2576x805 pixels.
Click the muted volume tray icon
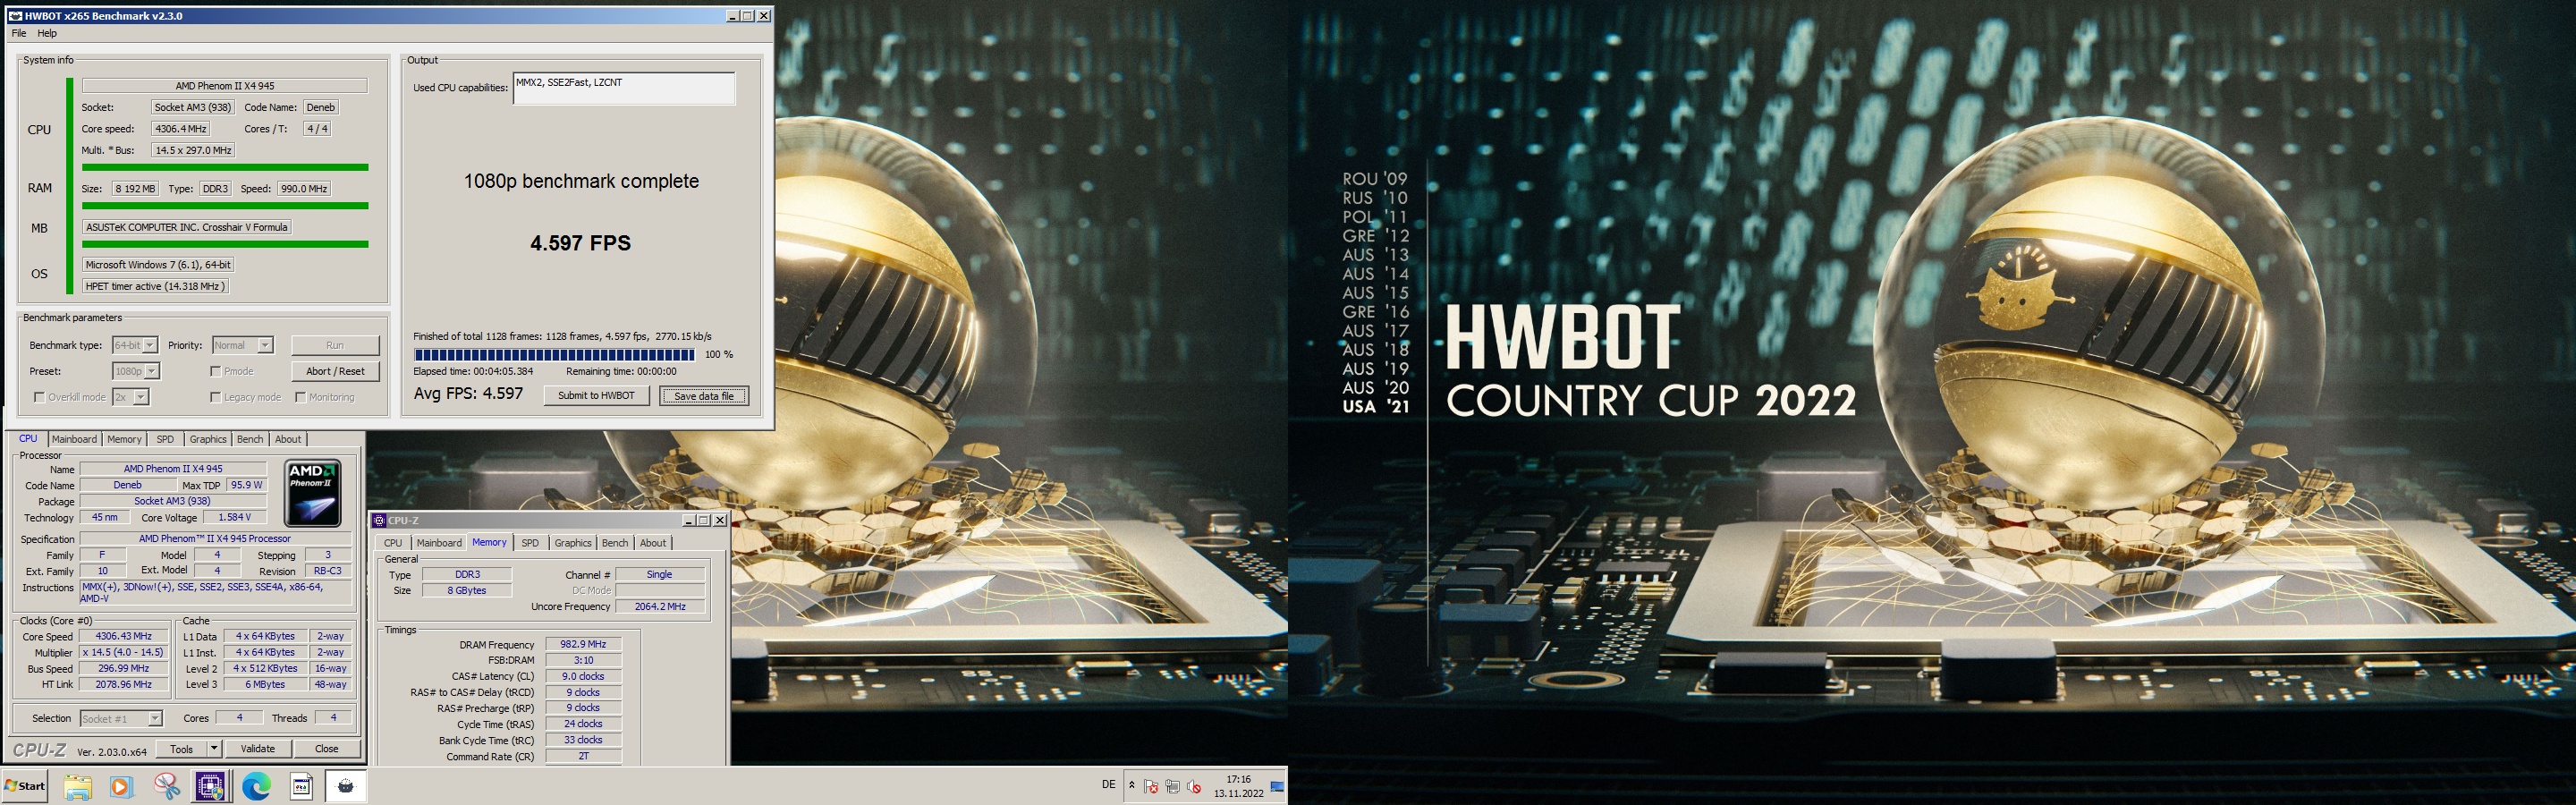(x=1194, y=787)
